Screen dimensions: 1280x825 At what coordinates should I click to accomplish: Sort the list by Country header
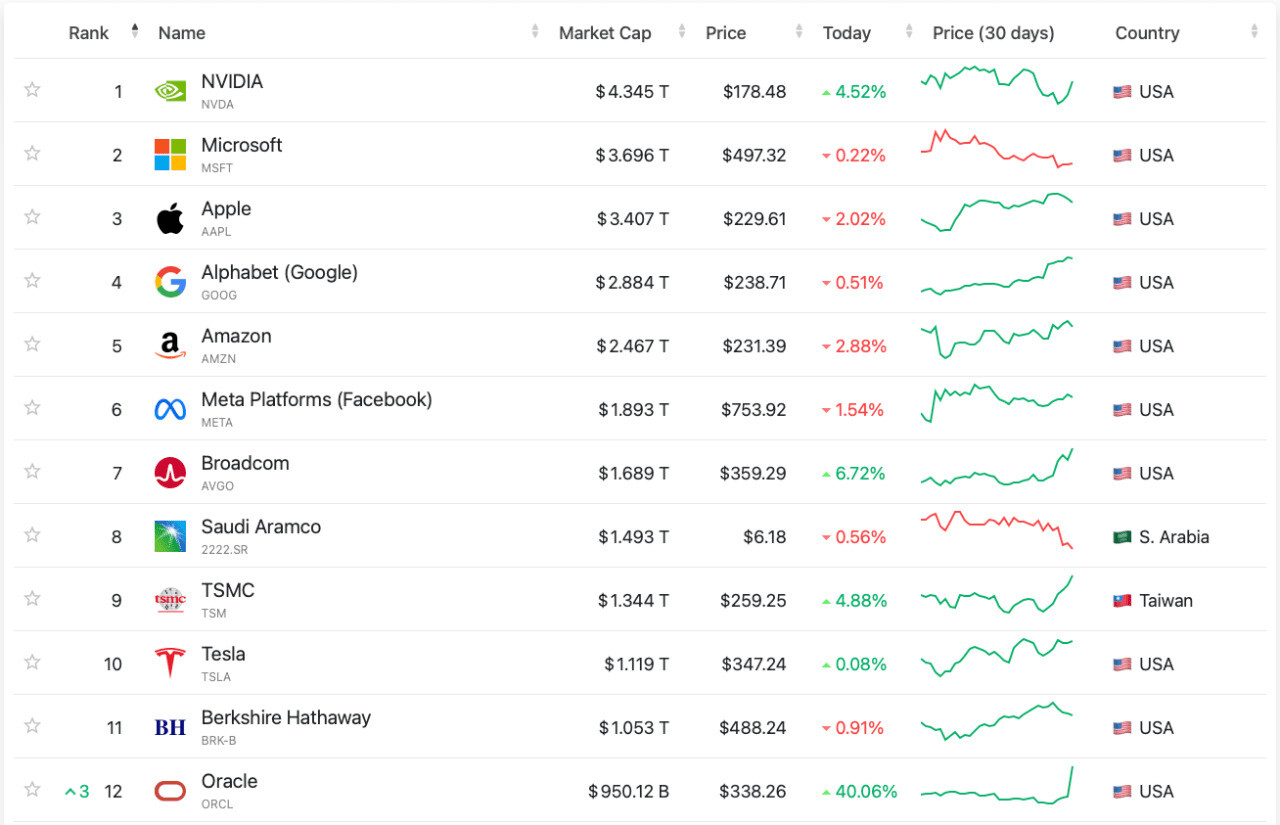point(1147,33)
